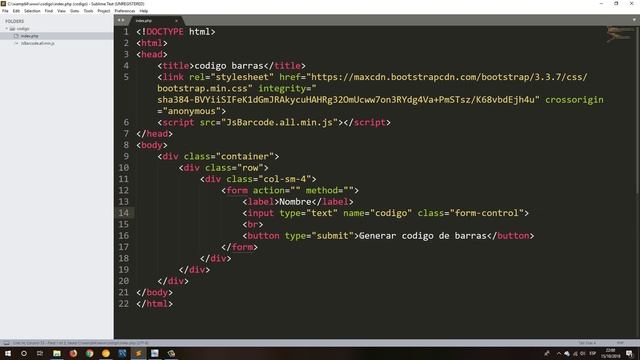
Task: Open the File menu
Action: coord(5,11)
